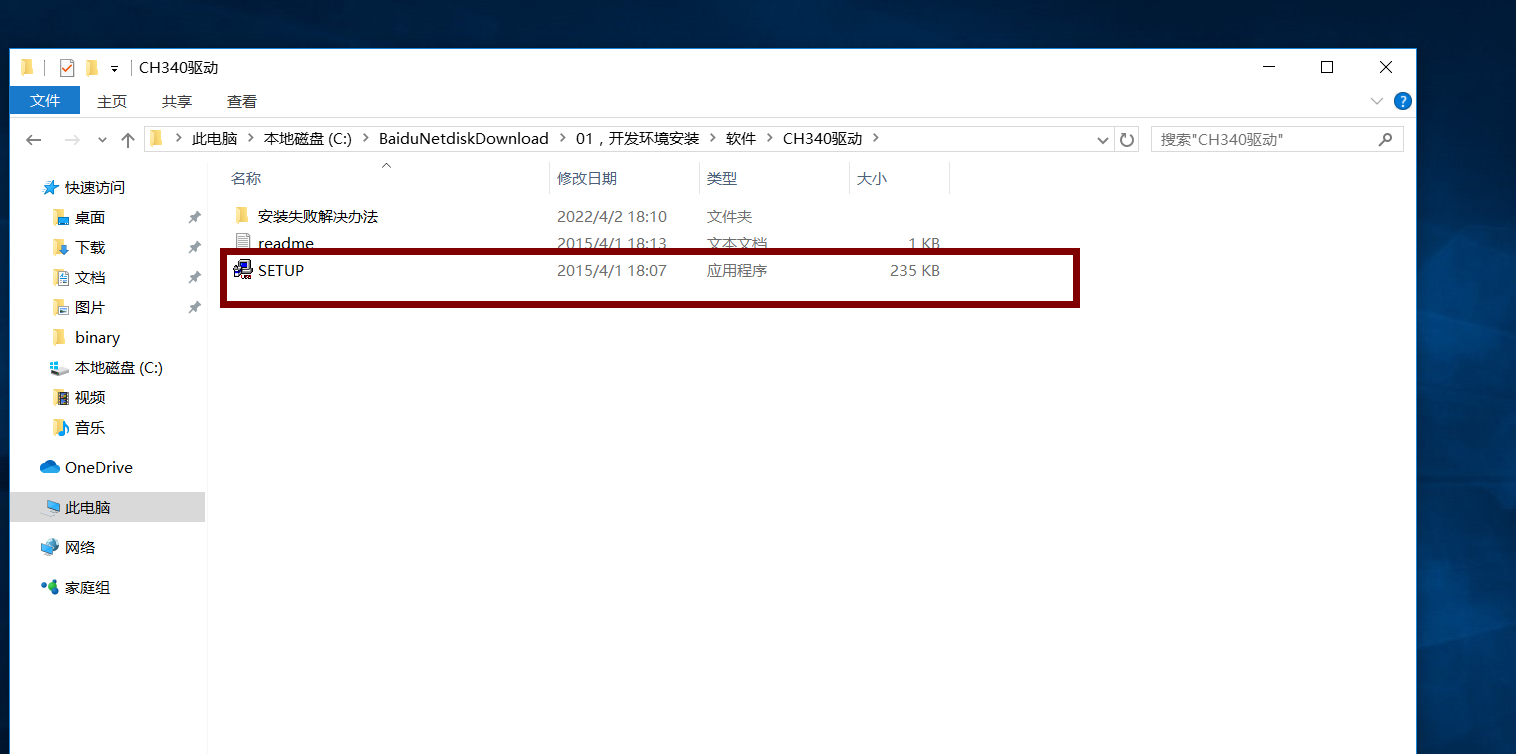The width and height of the screenshot is (1516, 754).
Task: Click the search magnifier icon
Action: pos(1385,140)
